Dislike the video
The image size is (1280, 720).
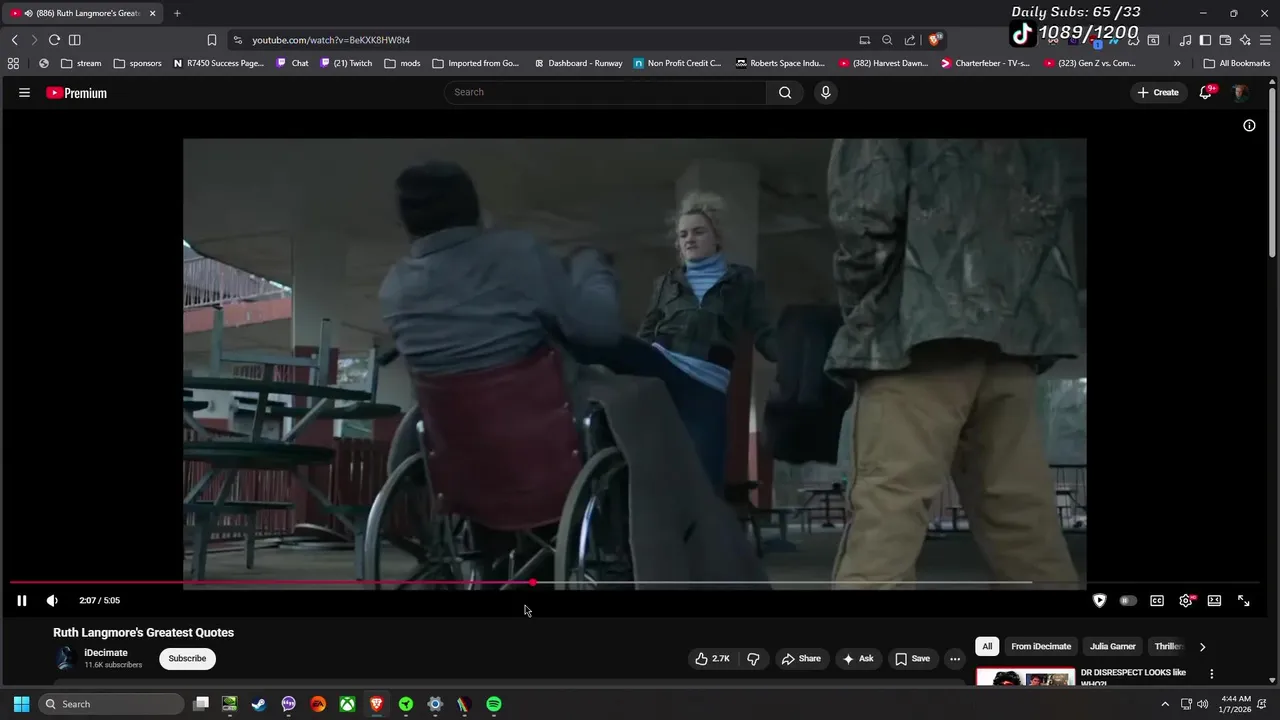(754, 659)
